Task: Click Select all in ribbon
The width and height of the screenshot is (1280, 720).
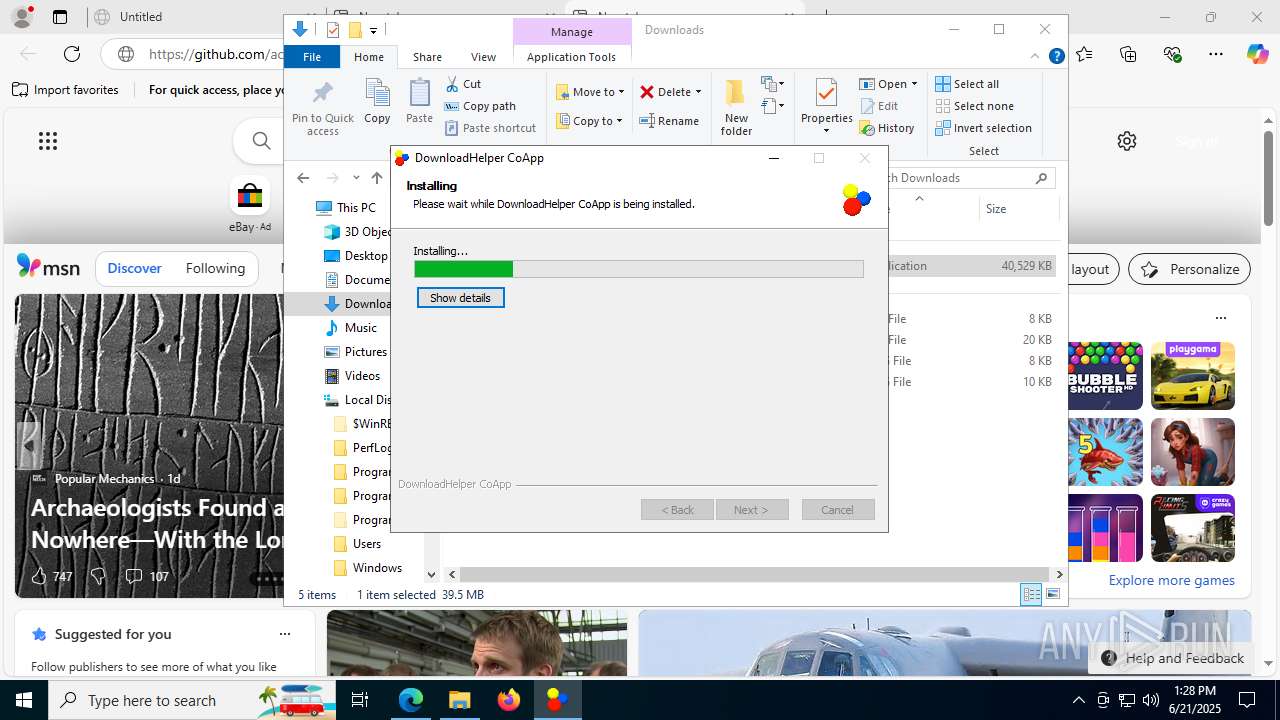Action: pyautogui.click(x=967, y=84)
